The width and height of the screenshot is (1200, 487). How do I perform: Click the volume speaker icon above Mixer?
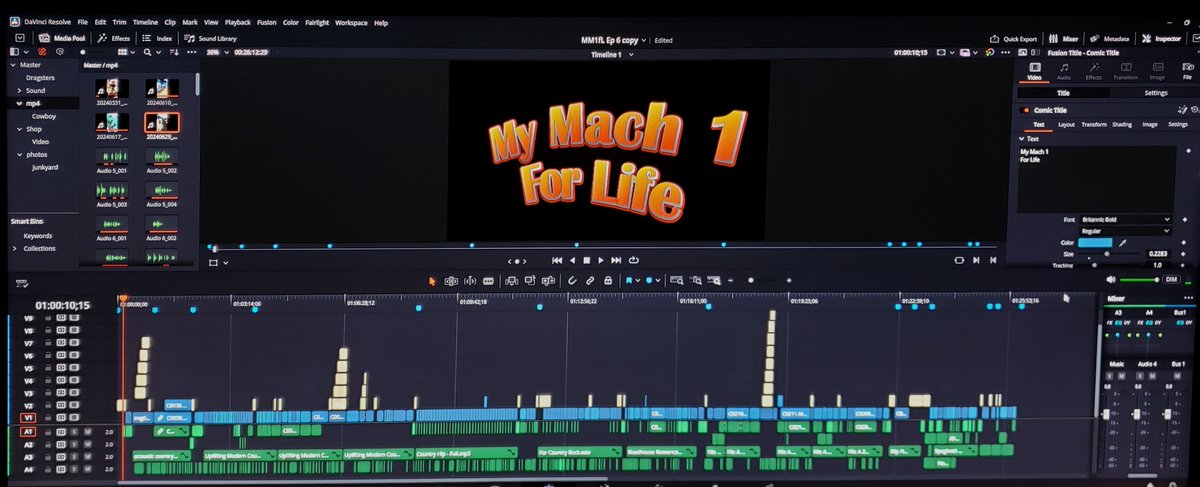pos(1109,280)
